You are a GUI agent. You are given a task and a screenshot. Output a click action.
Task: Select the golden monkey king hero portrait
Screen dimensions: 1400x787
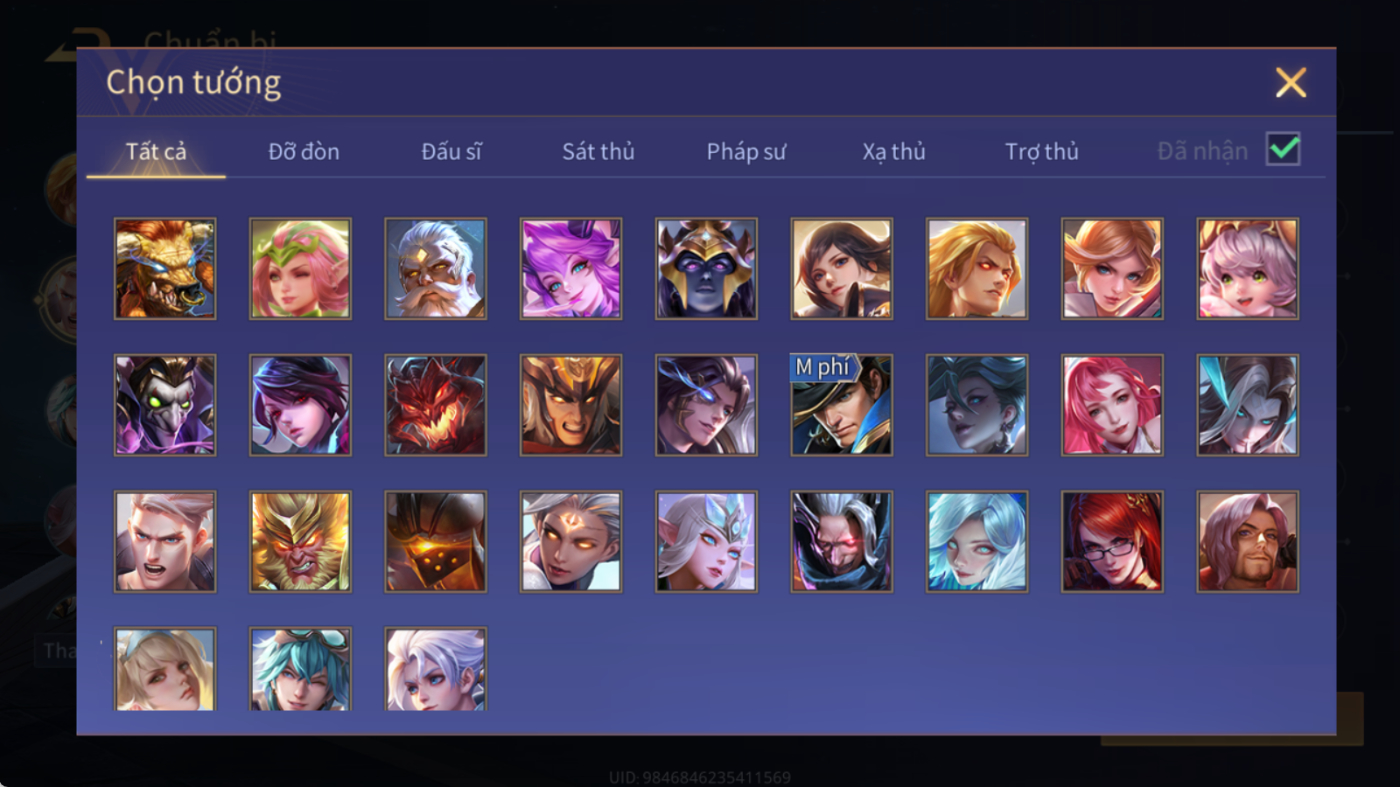tap(300, 541)
